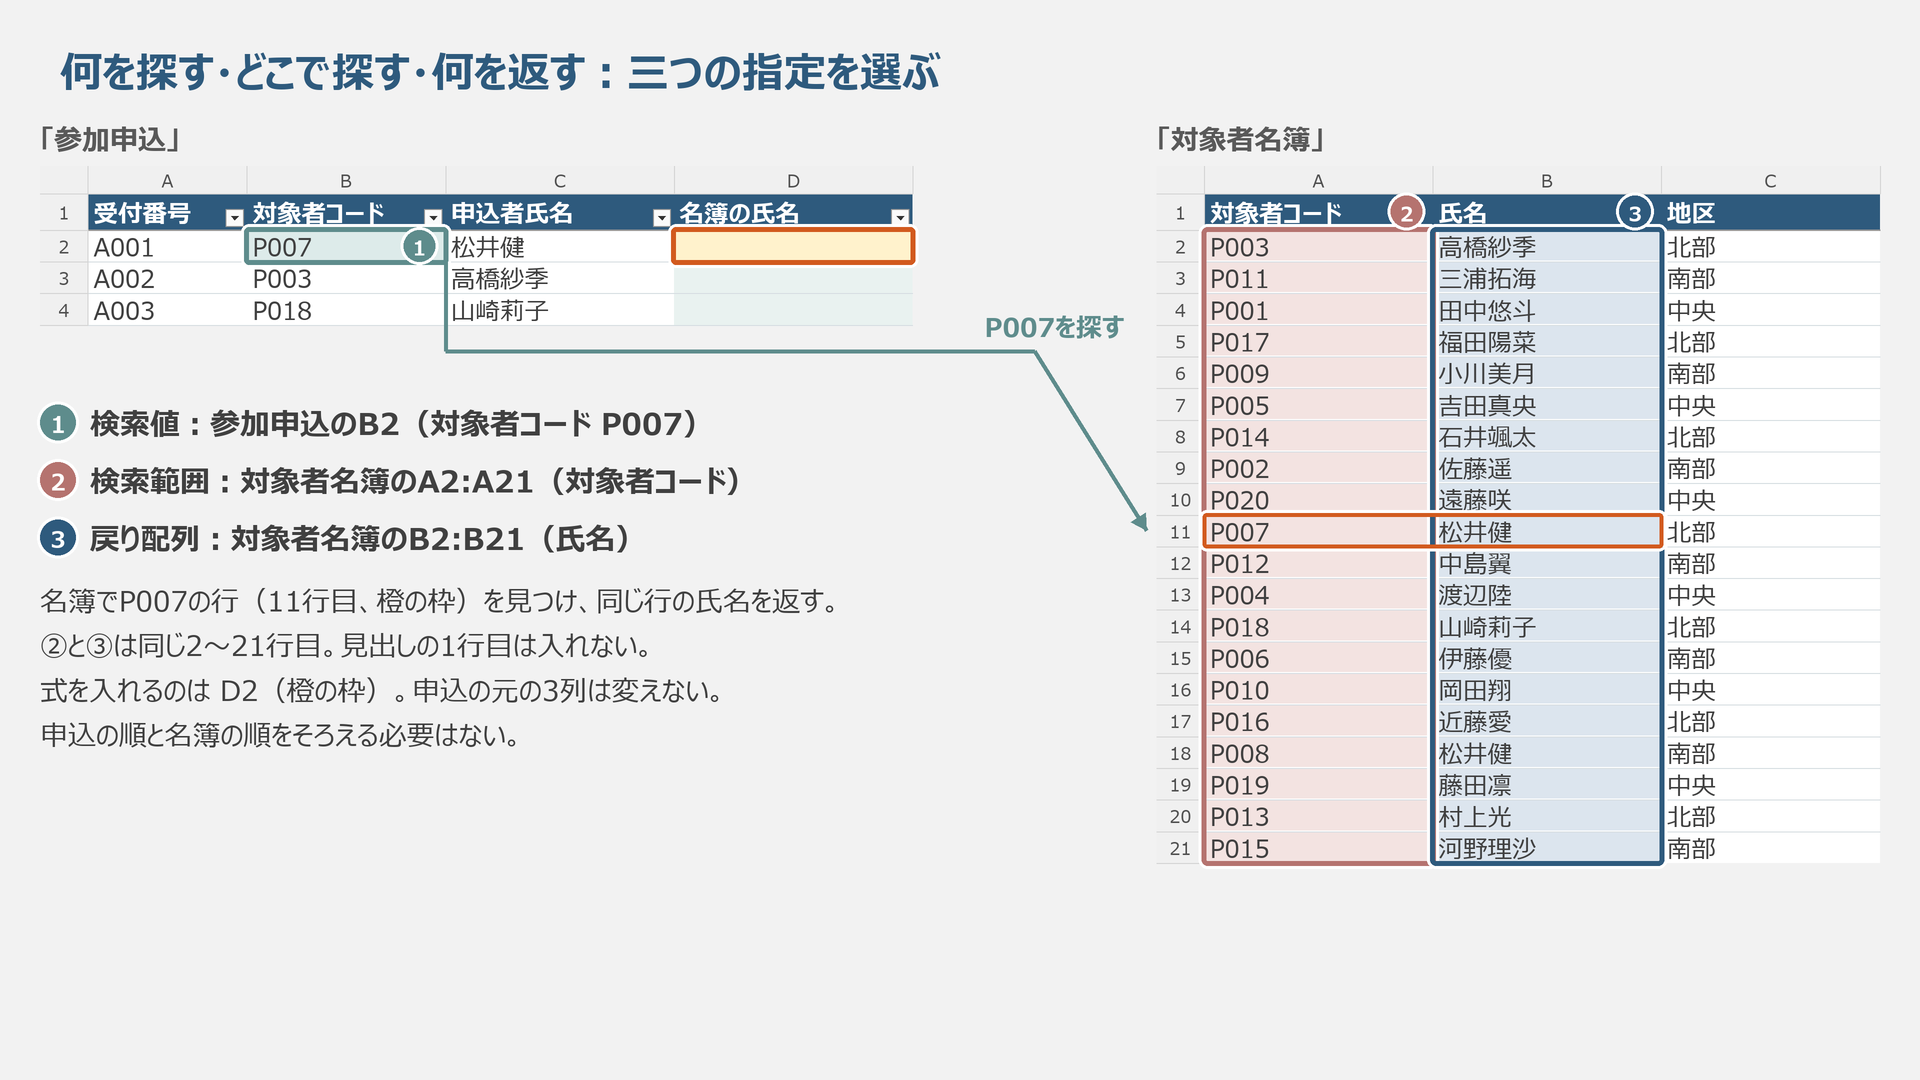Viewport: 1920px width, 1080px height.
Task: Open the 名簿の氏名 filter dropdown arrow
Action: point(900,217)
